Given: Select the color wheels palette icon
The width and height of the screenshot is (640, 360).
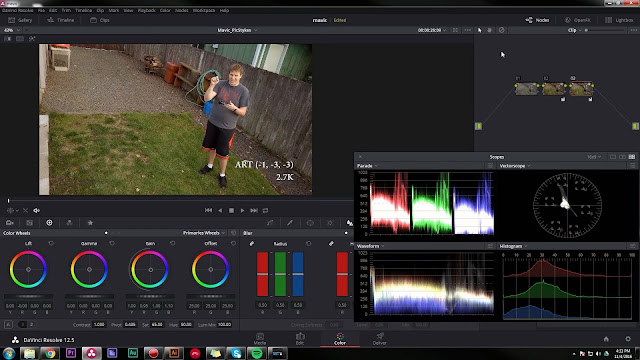Looking at the screenshot, I should click(49, 222).
